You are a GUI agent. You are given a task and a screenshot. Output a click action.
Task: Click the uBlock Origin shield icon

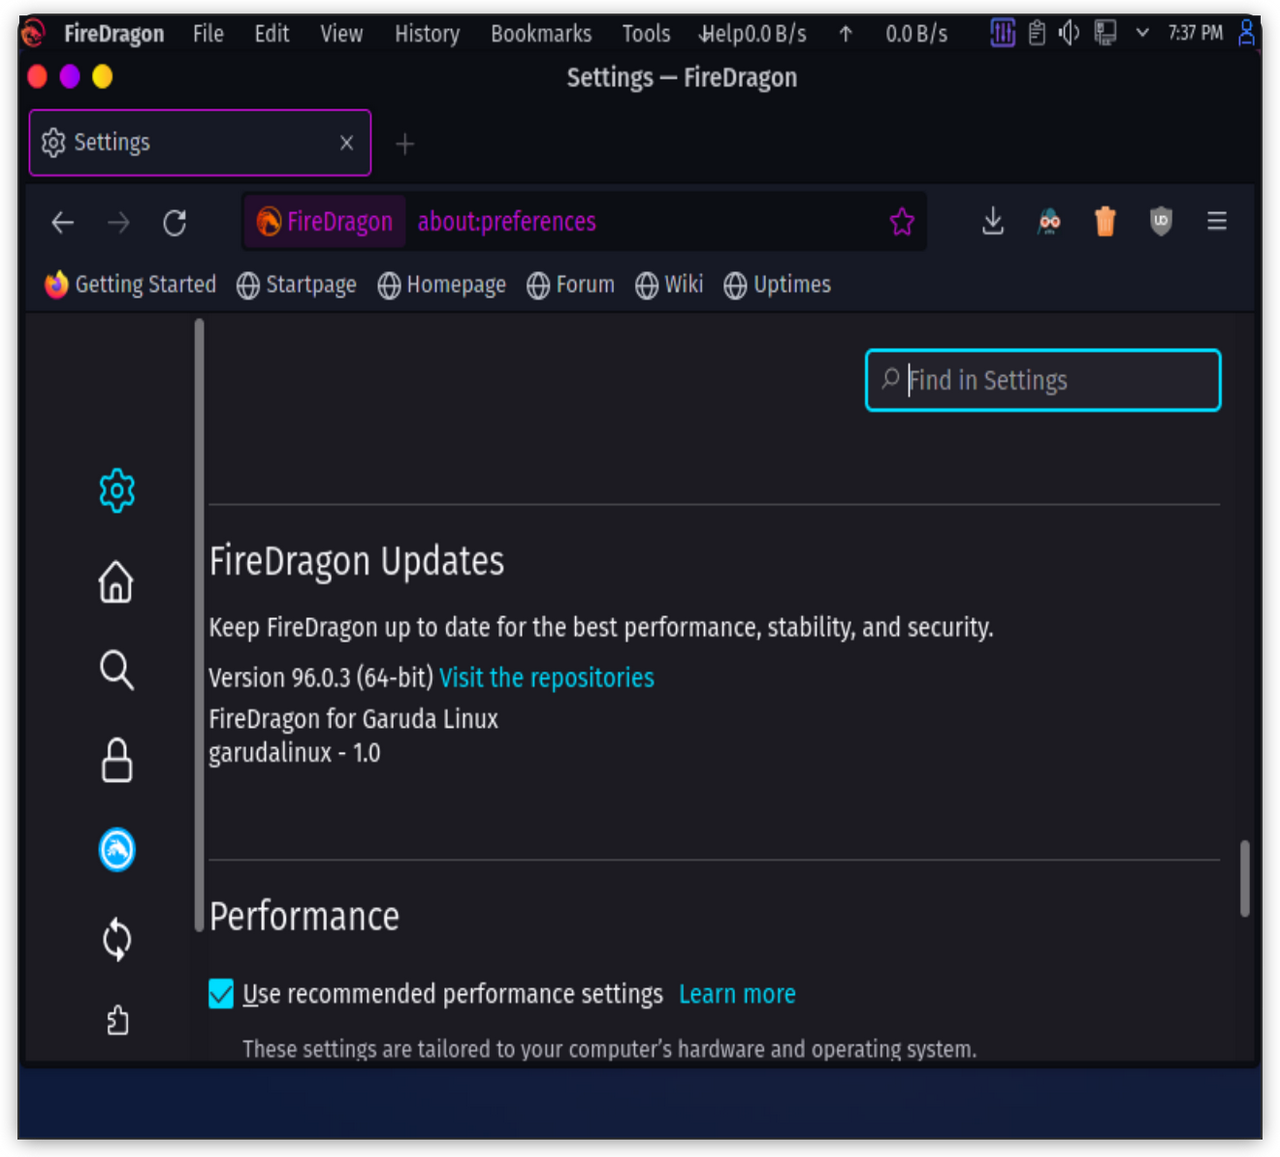coord(1160,221)
